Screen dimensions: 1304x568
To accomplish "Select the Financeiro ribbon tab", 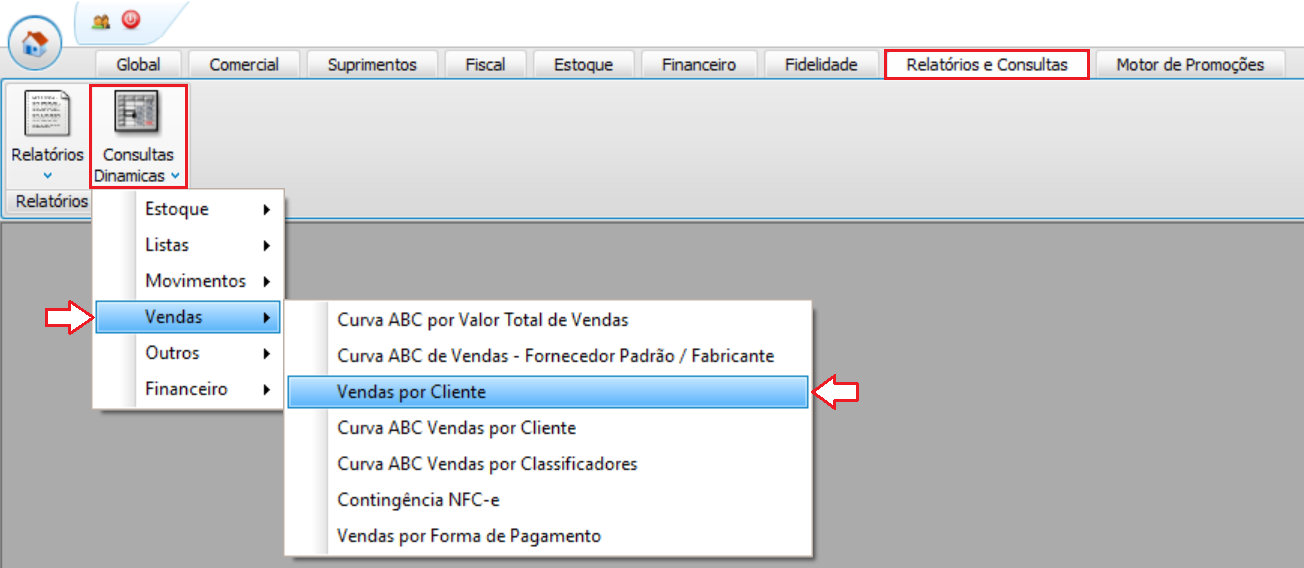I will [x=699, y=64].
